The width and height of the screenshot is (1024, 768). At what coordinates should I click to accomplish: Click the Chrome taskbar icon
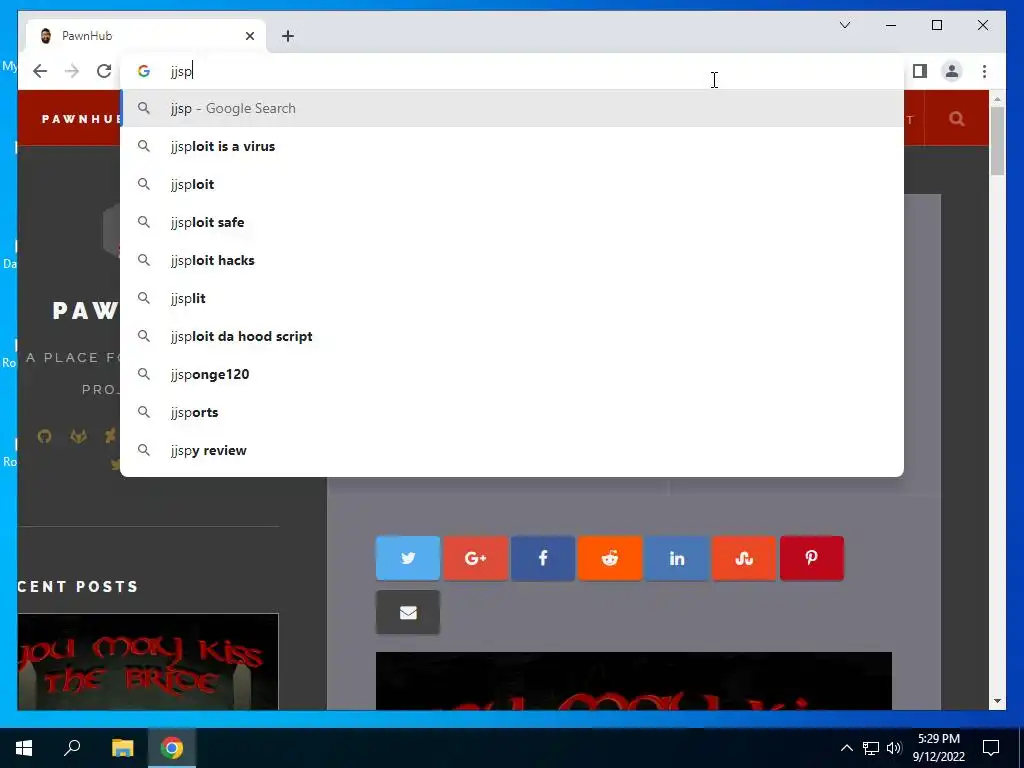pos(172,748)
